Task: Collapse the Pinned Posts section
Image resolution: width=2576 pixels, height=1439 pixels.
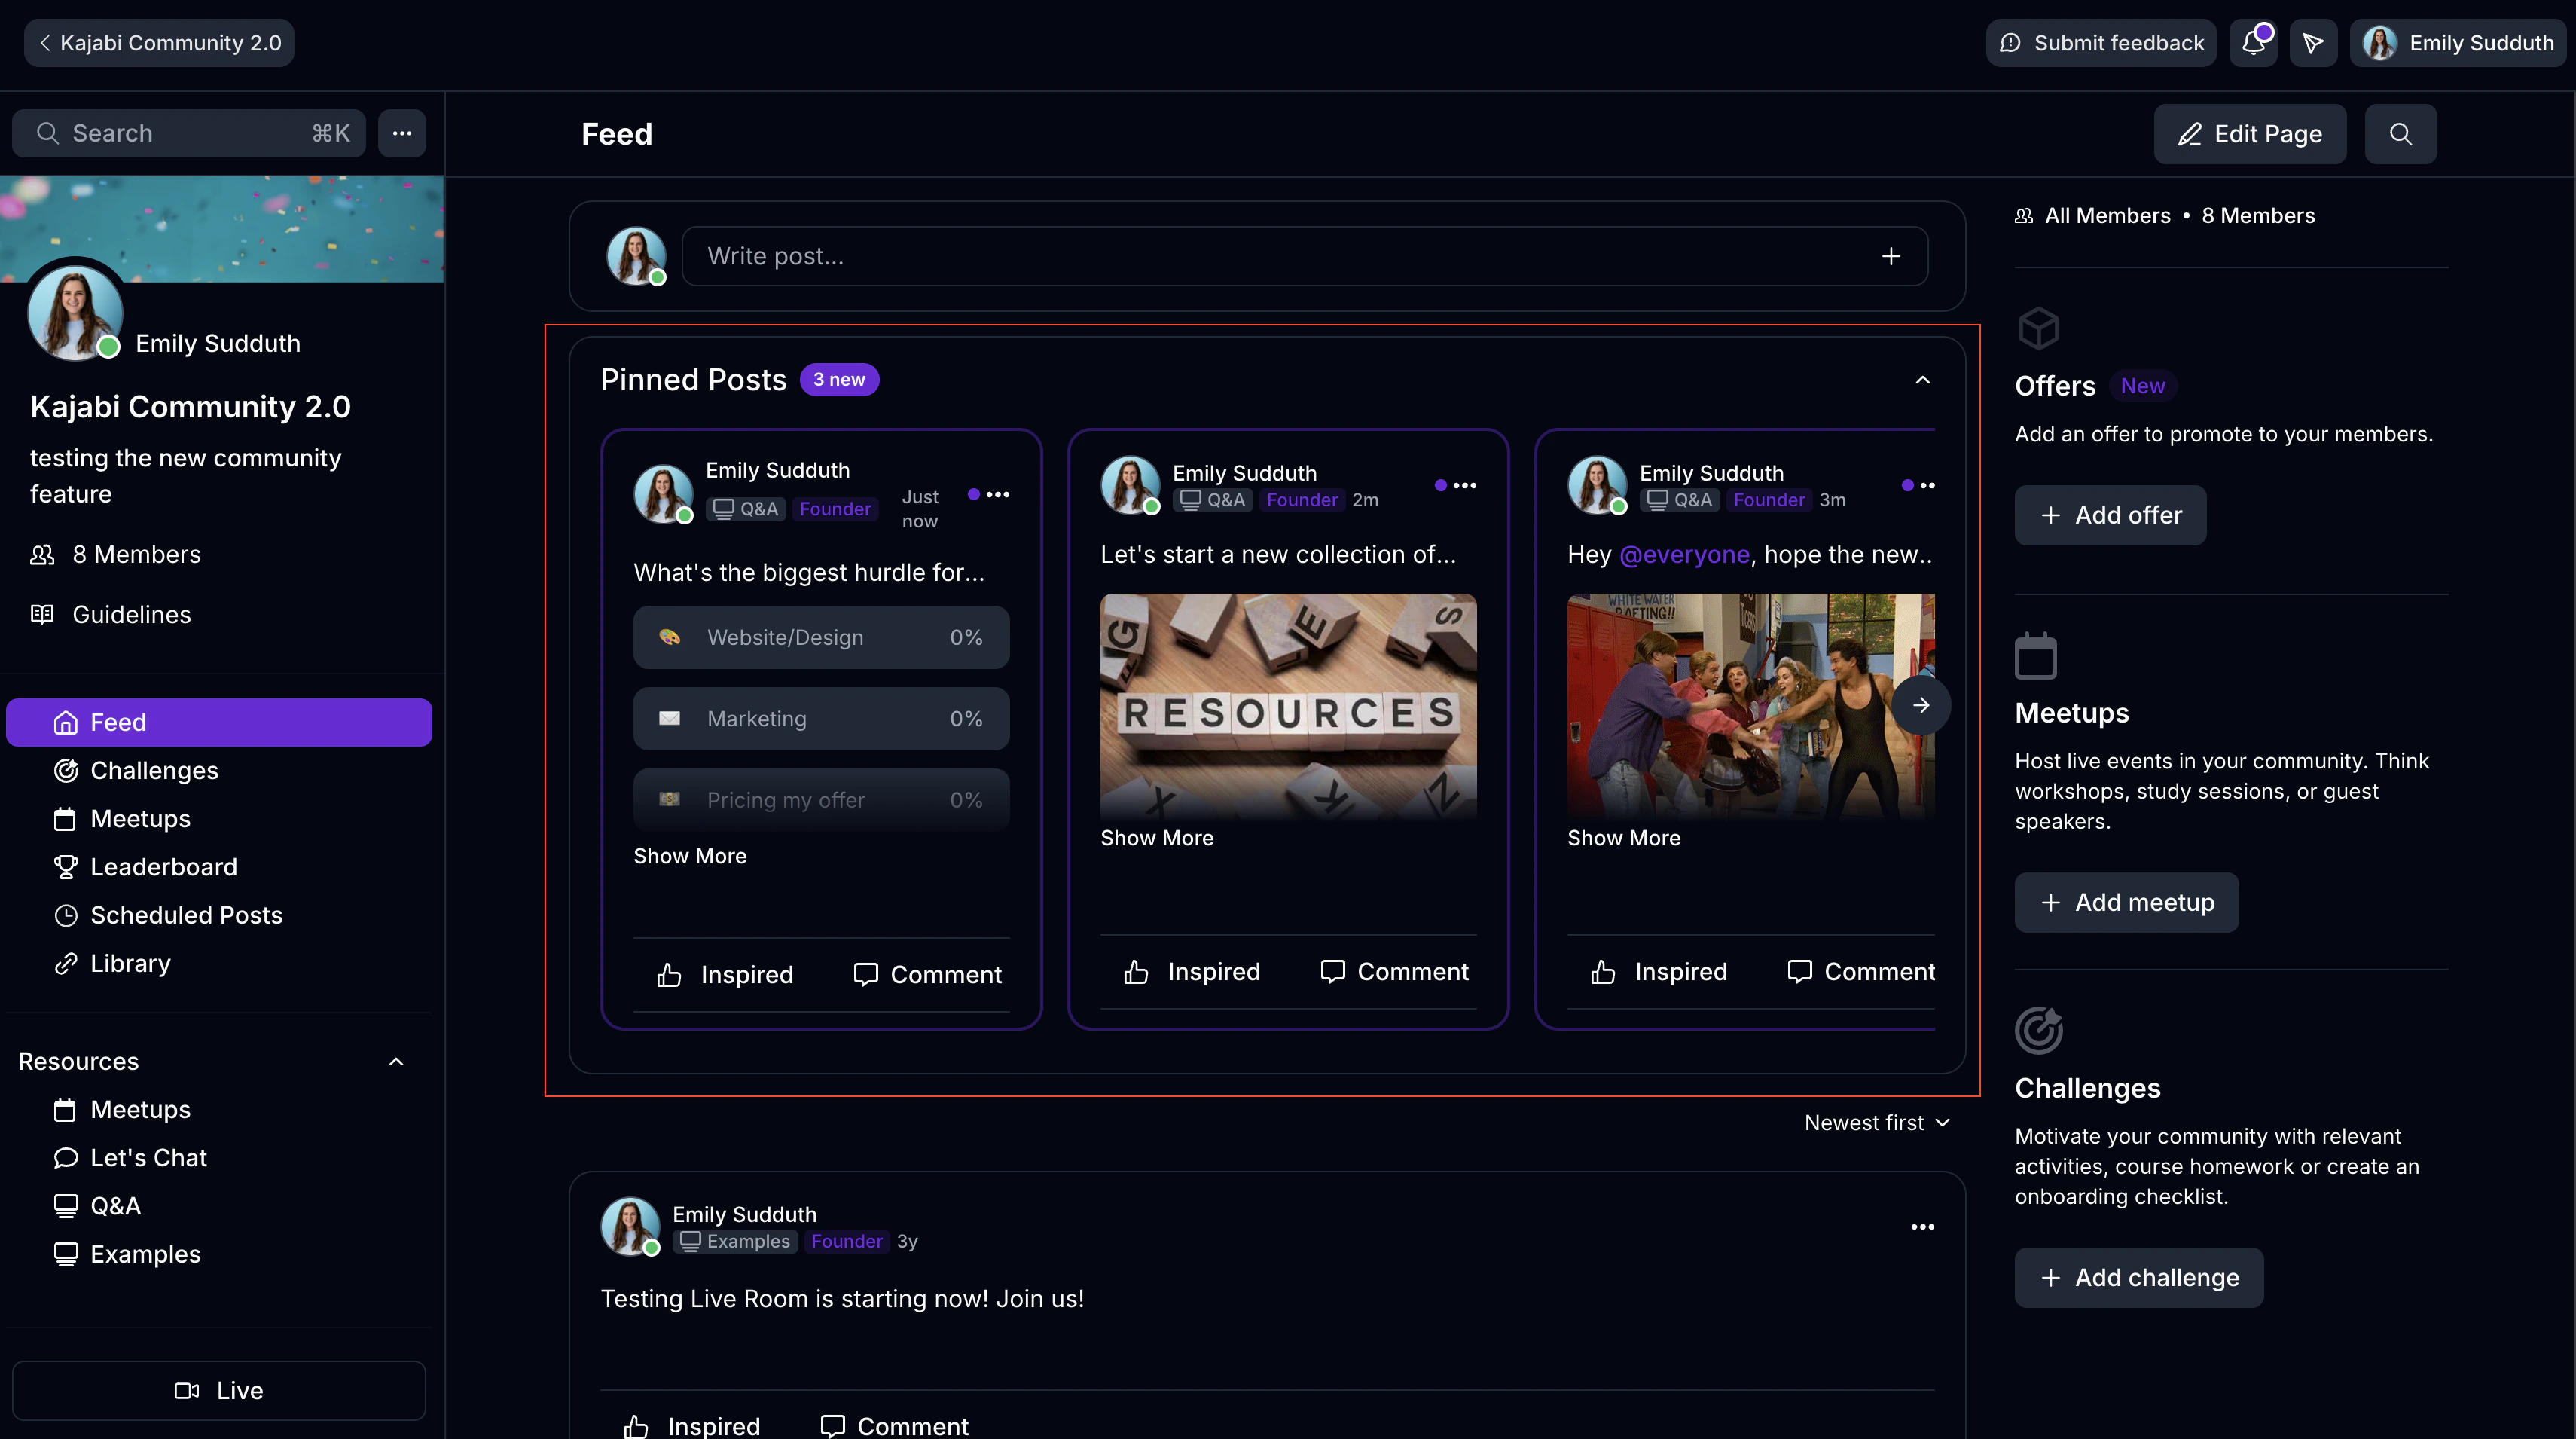Action: [1922, 380]
